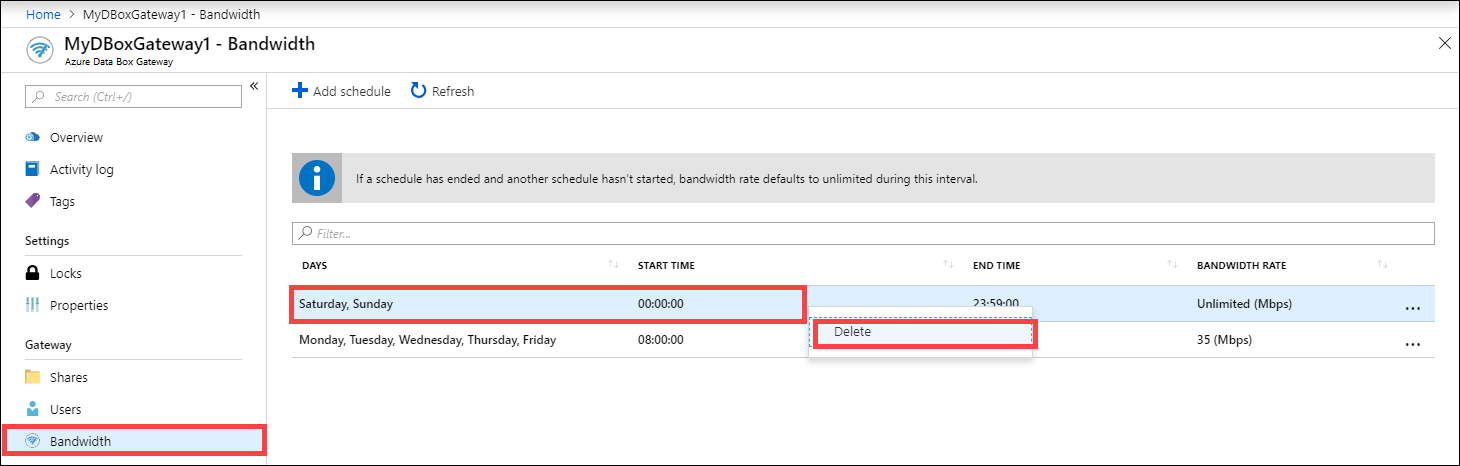Click the Refresh circular arrow icon
The width and height of the screenshot is (1460, 466).
pos(419,91)
